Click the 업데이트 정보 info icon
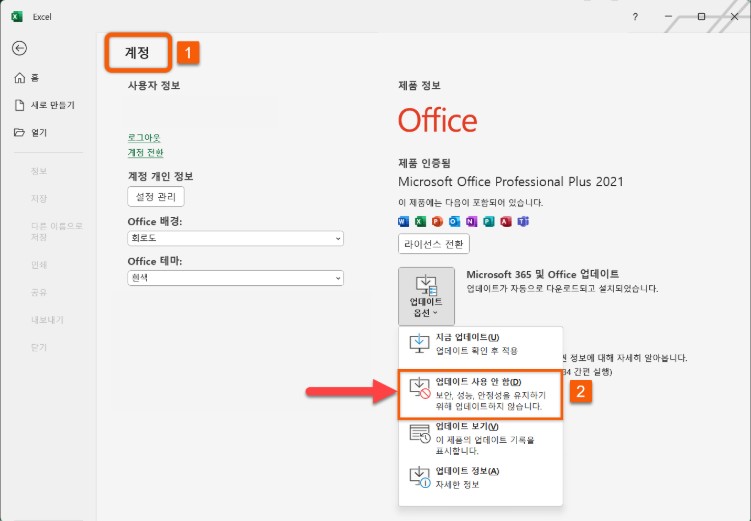 click(420, 477)
